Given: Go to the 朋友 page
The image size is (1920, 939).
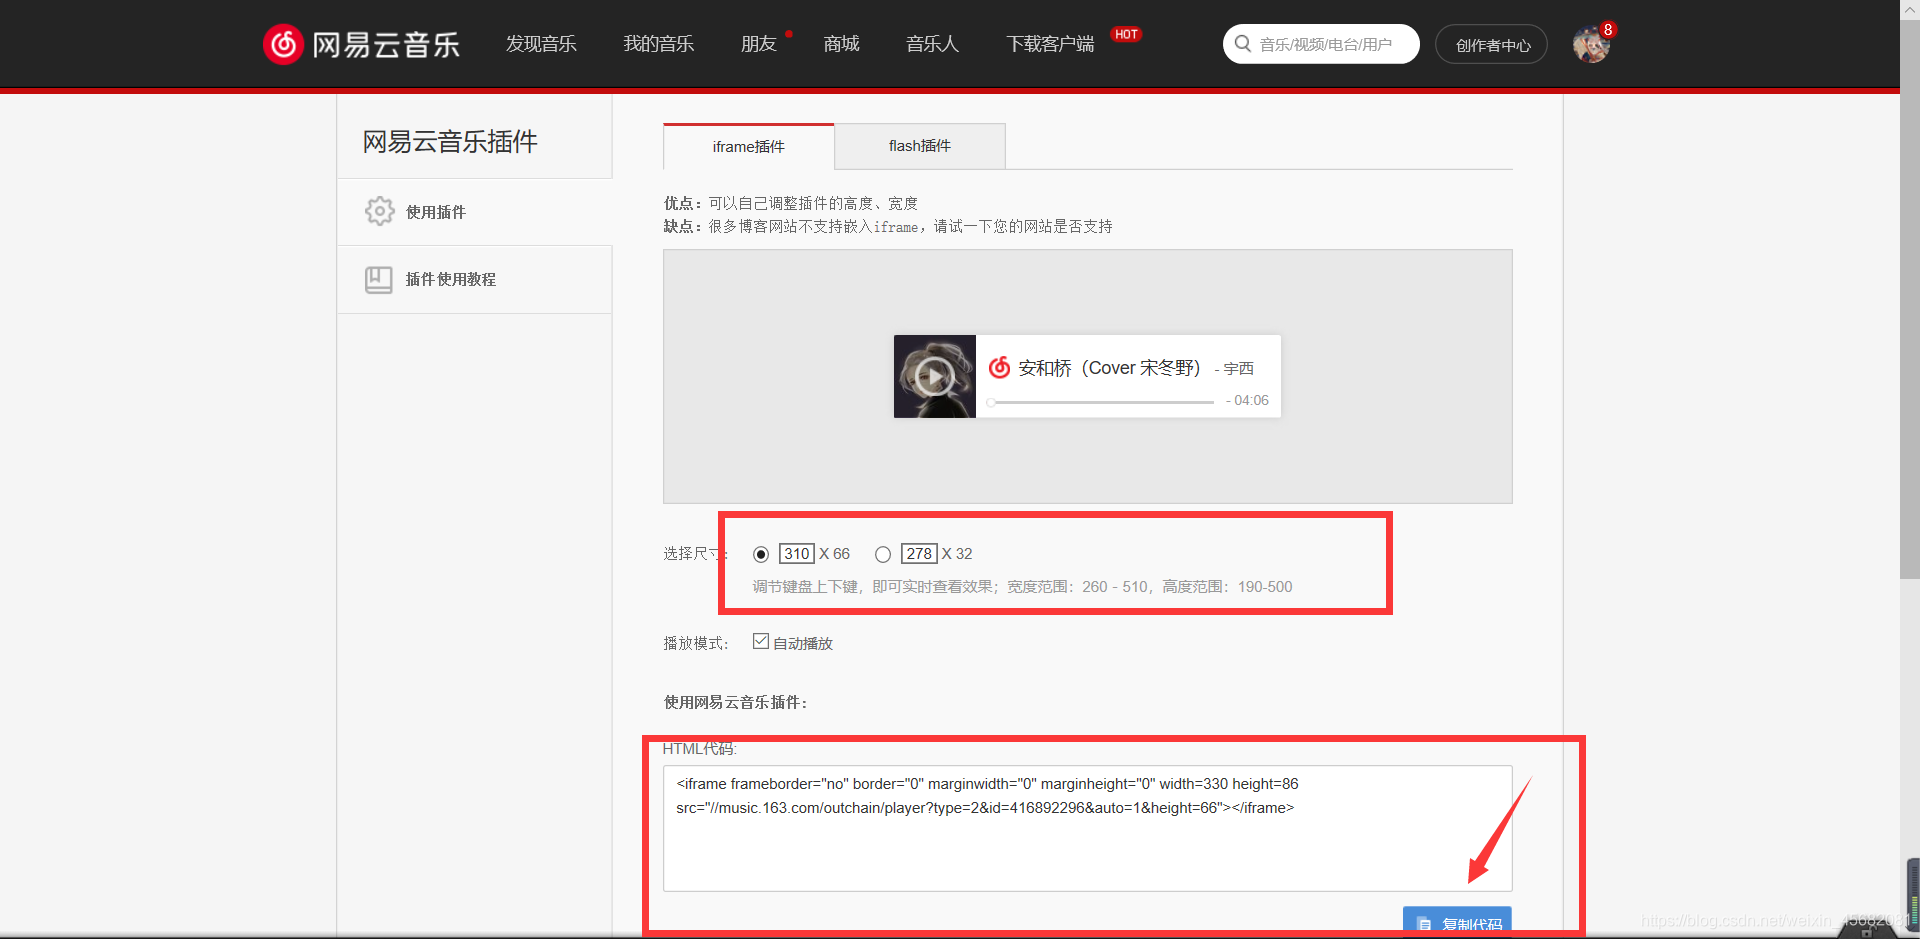Looking at the screenshot, I should pos(759,44).
